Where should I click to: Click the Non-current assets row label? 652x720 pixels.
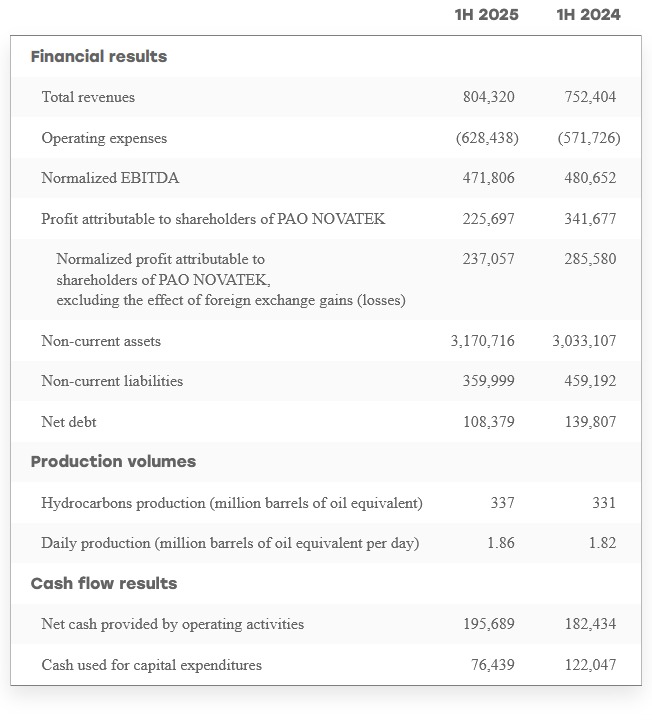pos(101,341)
